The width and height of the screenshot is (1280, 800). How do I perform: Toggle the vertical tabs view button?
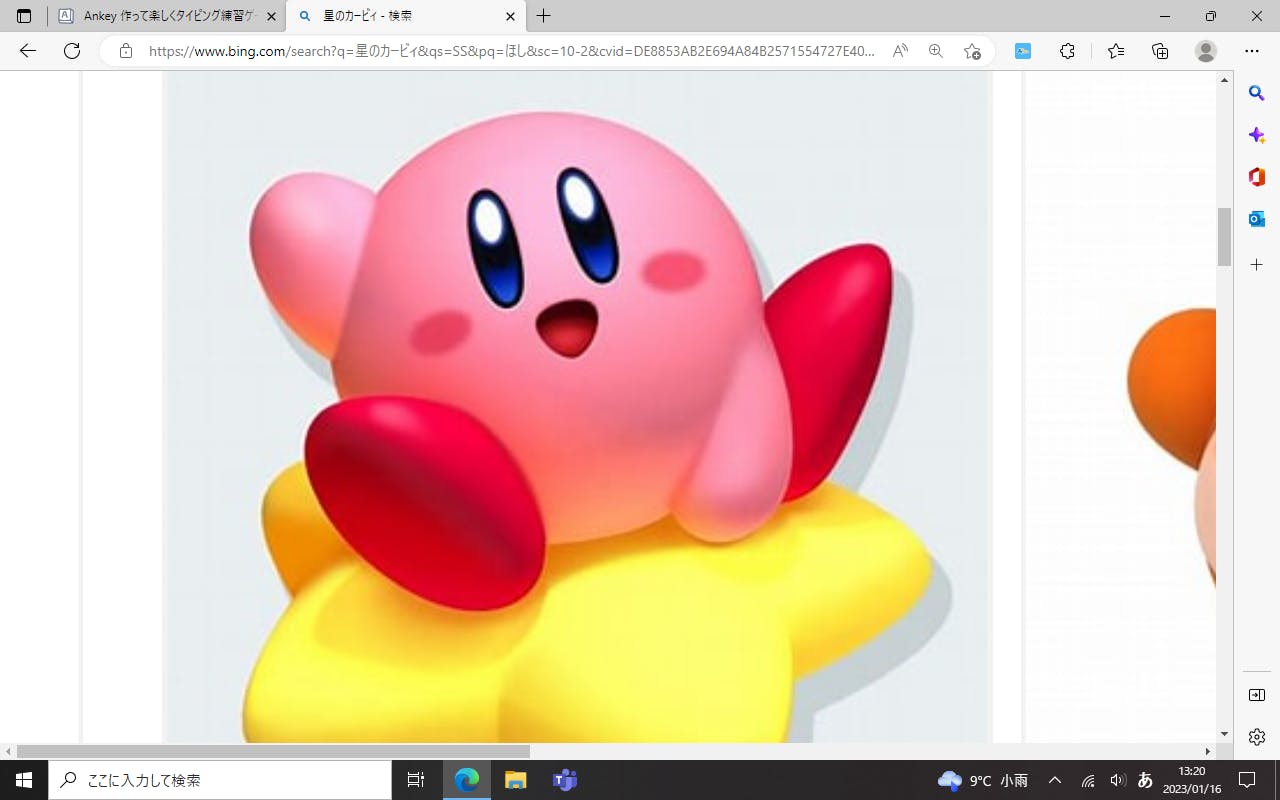24,16
